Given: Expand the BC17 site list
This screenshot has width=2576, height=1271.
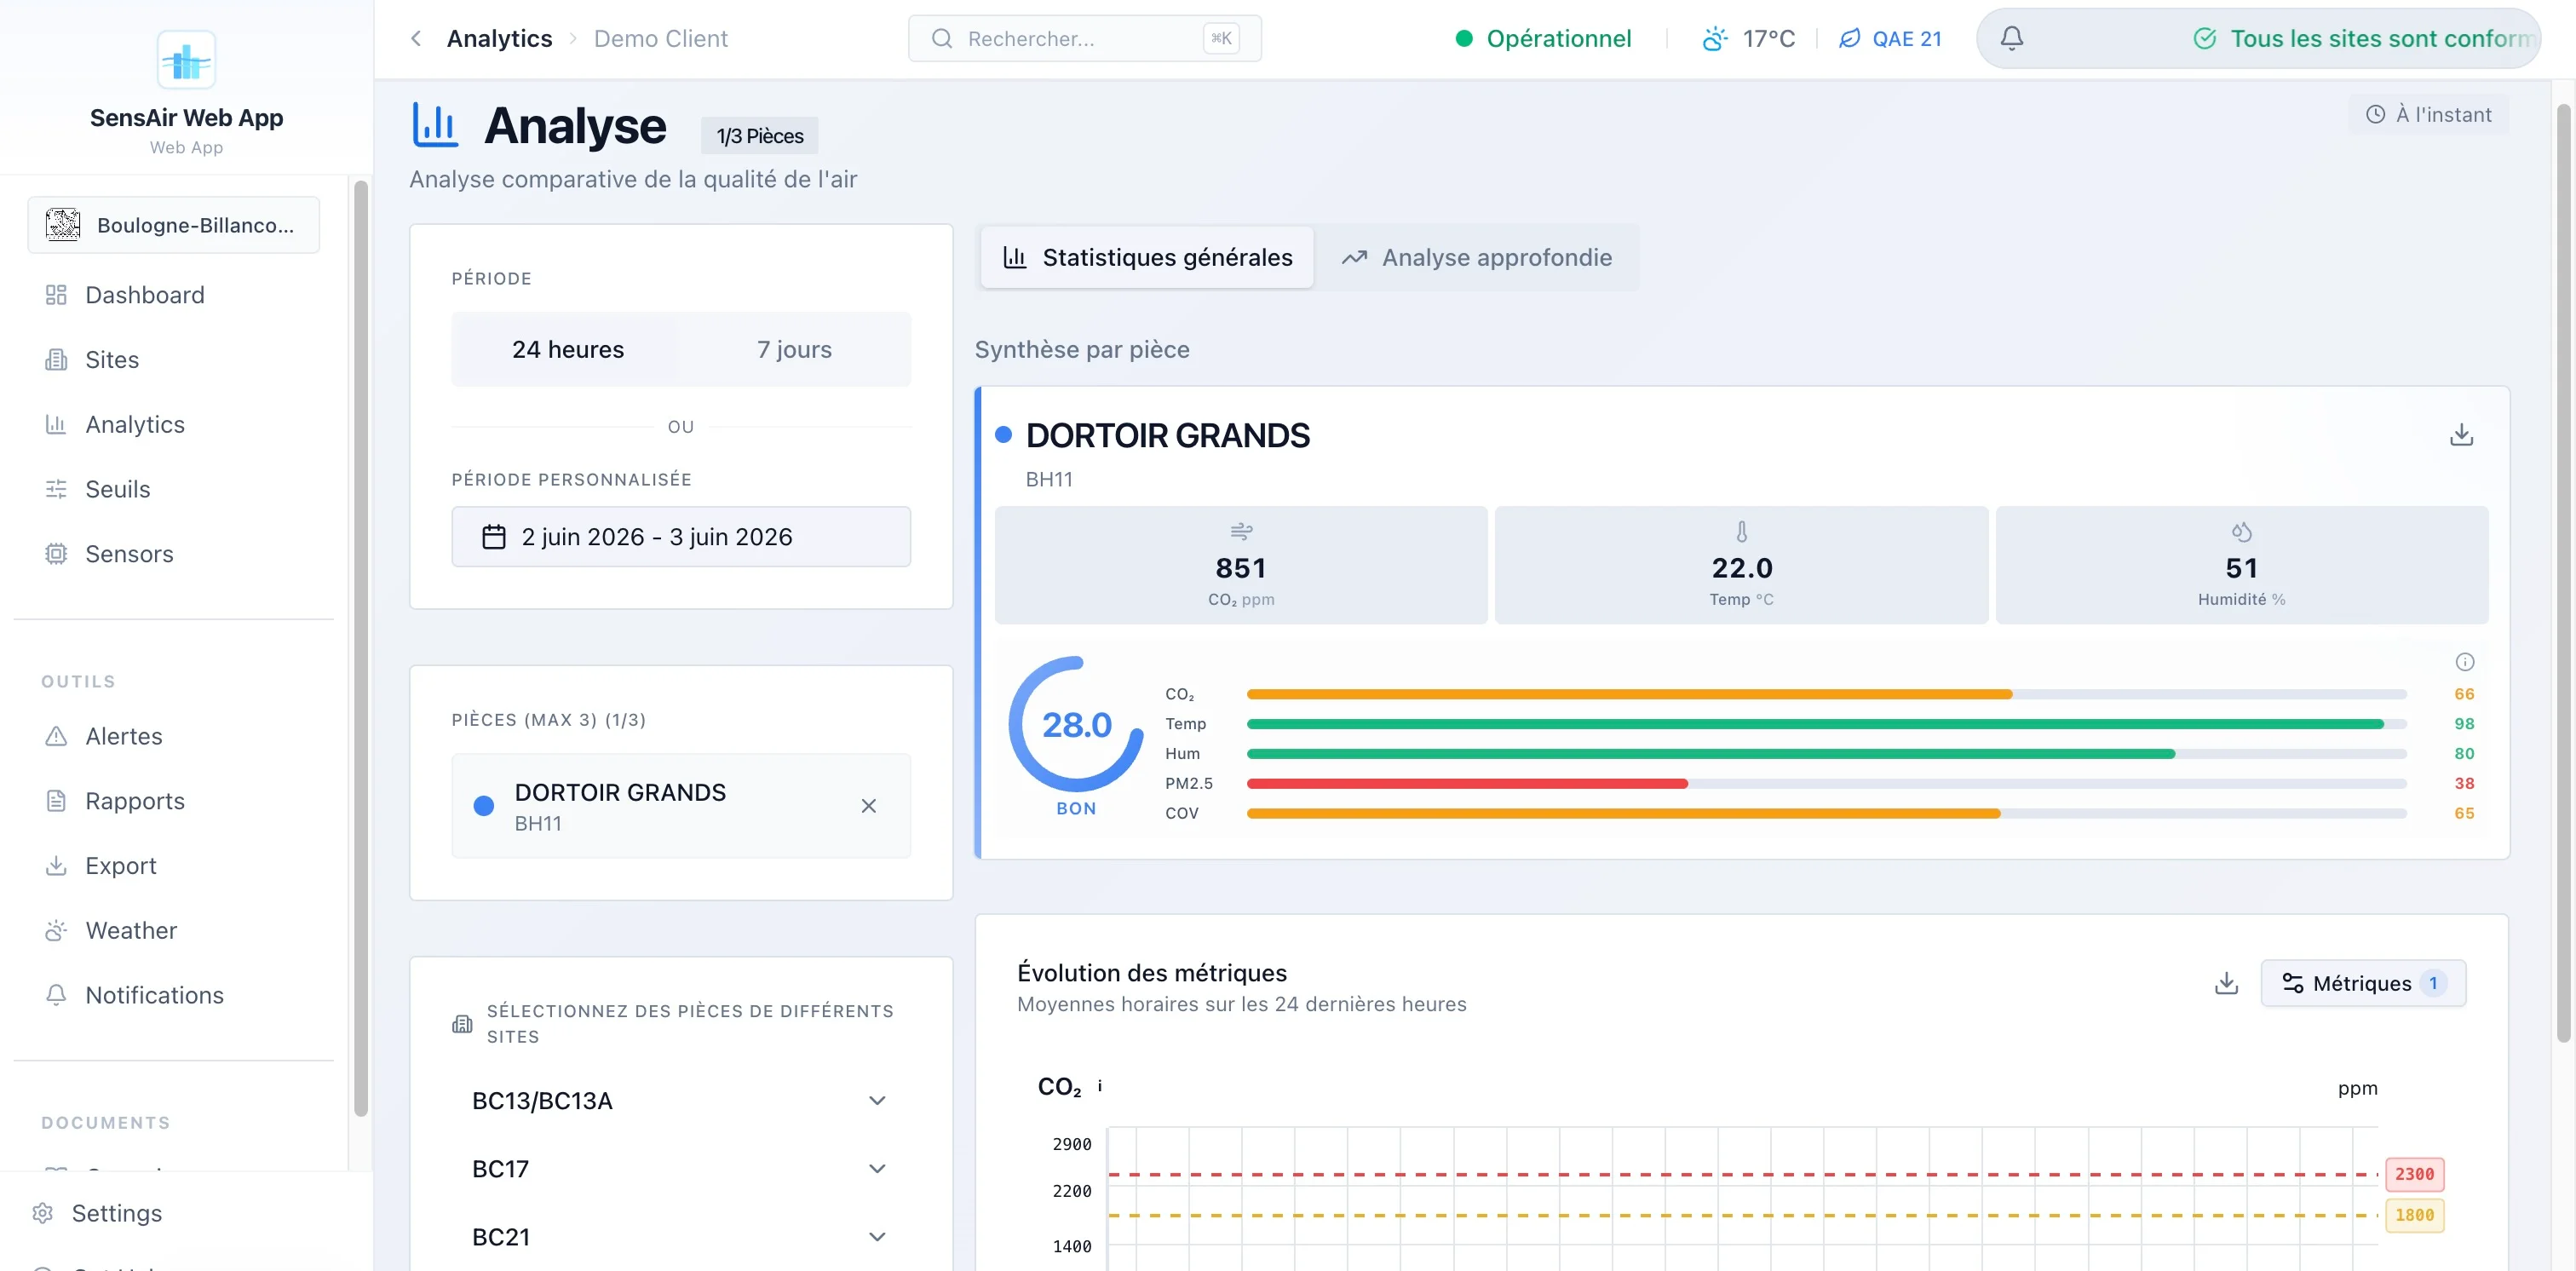Looking at the screenshot, I should [681, 1168].
